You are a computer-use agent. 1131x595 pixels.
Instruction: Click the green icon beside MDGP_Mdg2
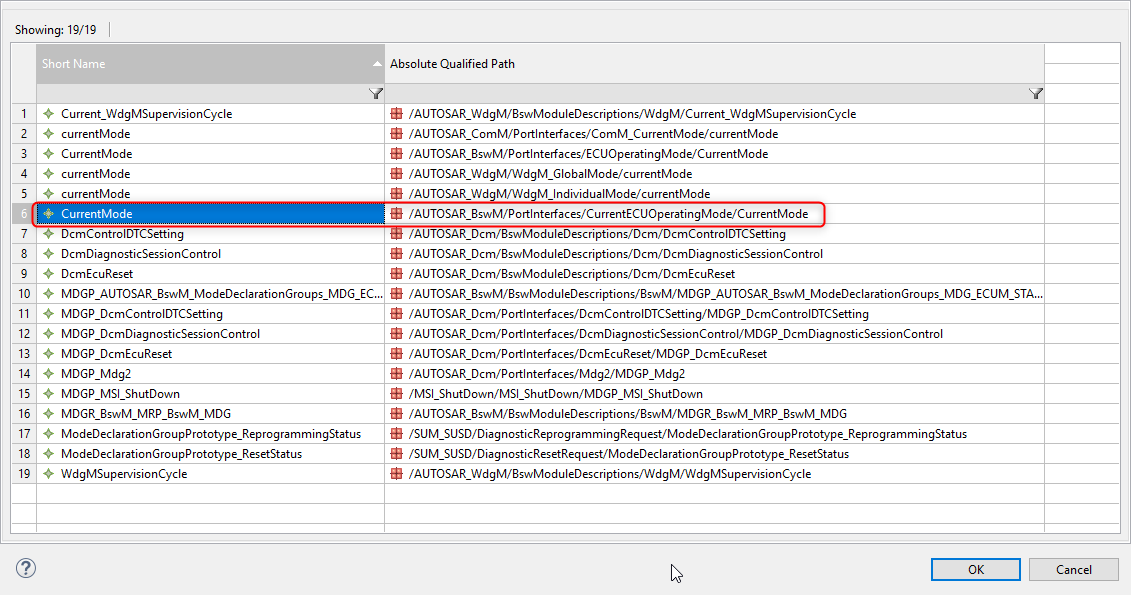click(48, 374)
